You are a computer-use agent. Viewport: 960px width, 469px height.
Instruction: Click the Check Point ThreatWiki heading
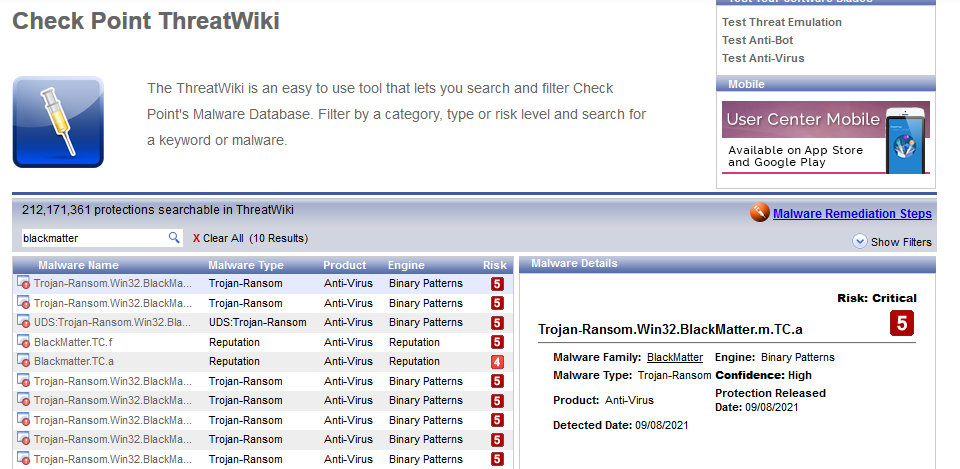tap(146, 21)
